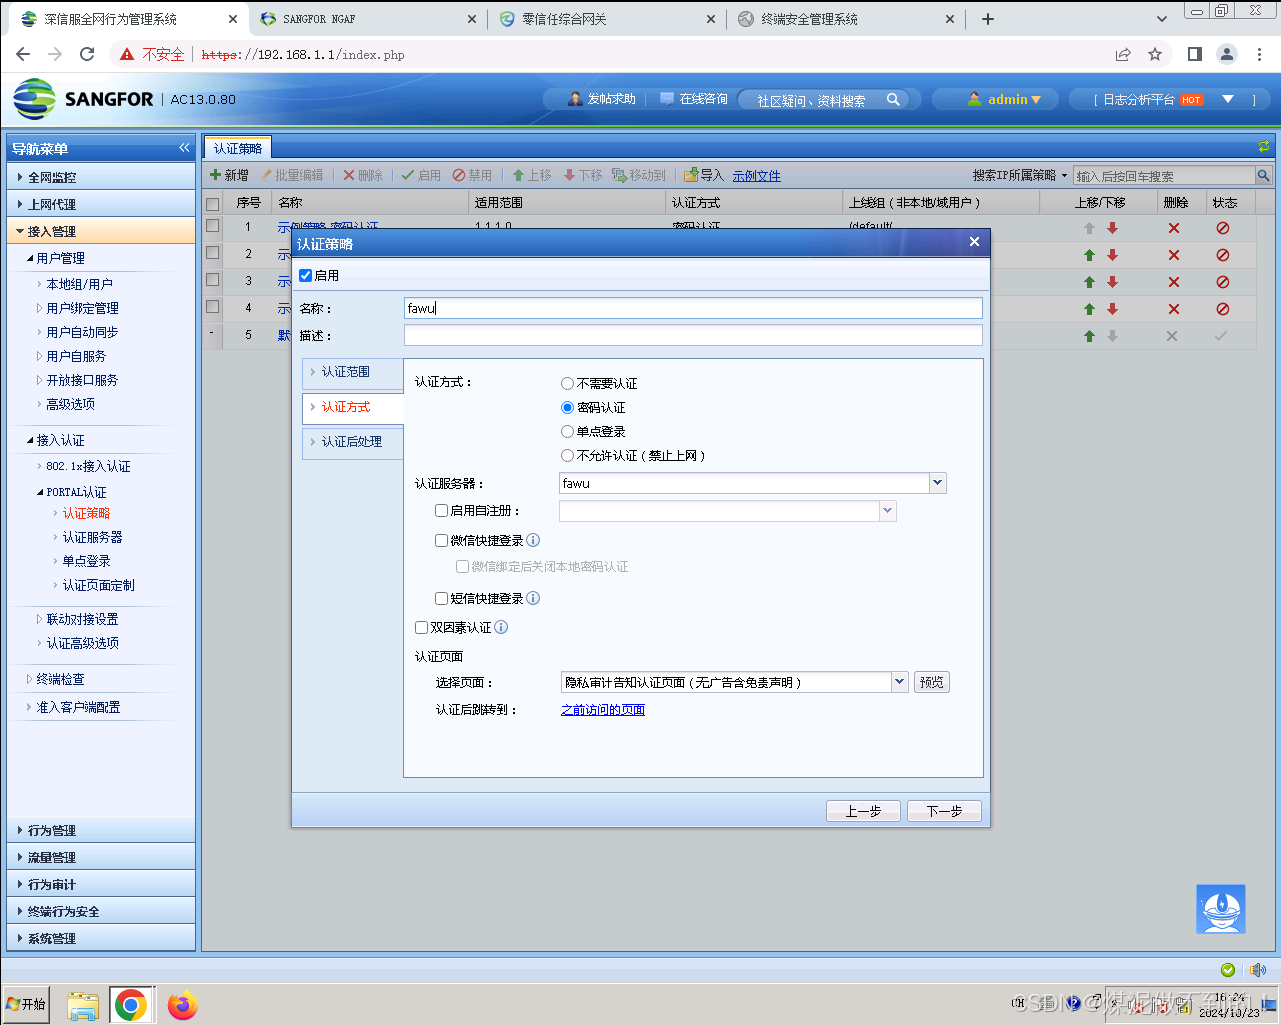Open 之前访问的页面 link
The image size is (1281, 1025).
[603, 710]
